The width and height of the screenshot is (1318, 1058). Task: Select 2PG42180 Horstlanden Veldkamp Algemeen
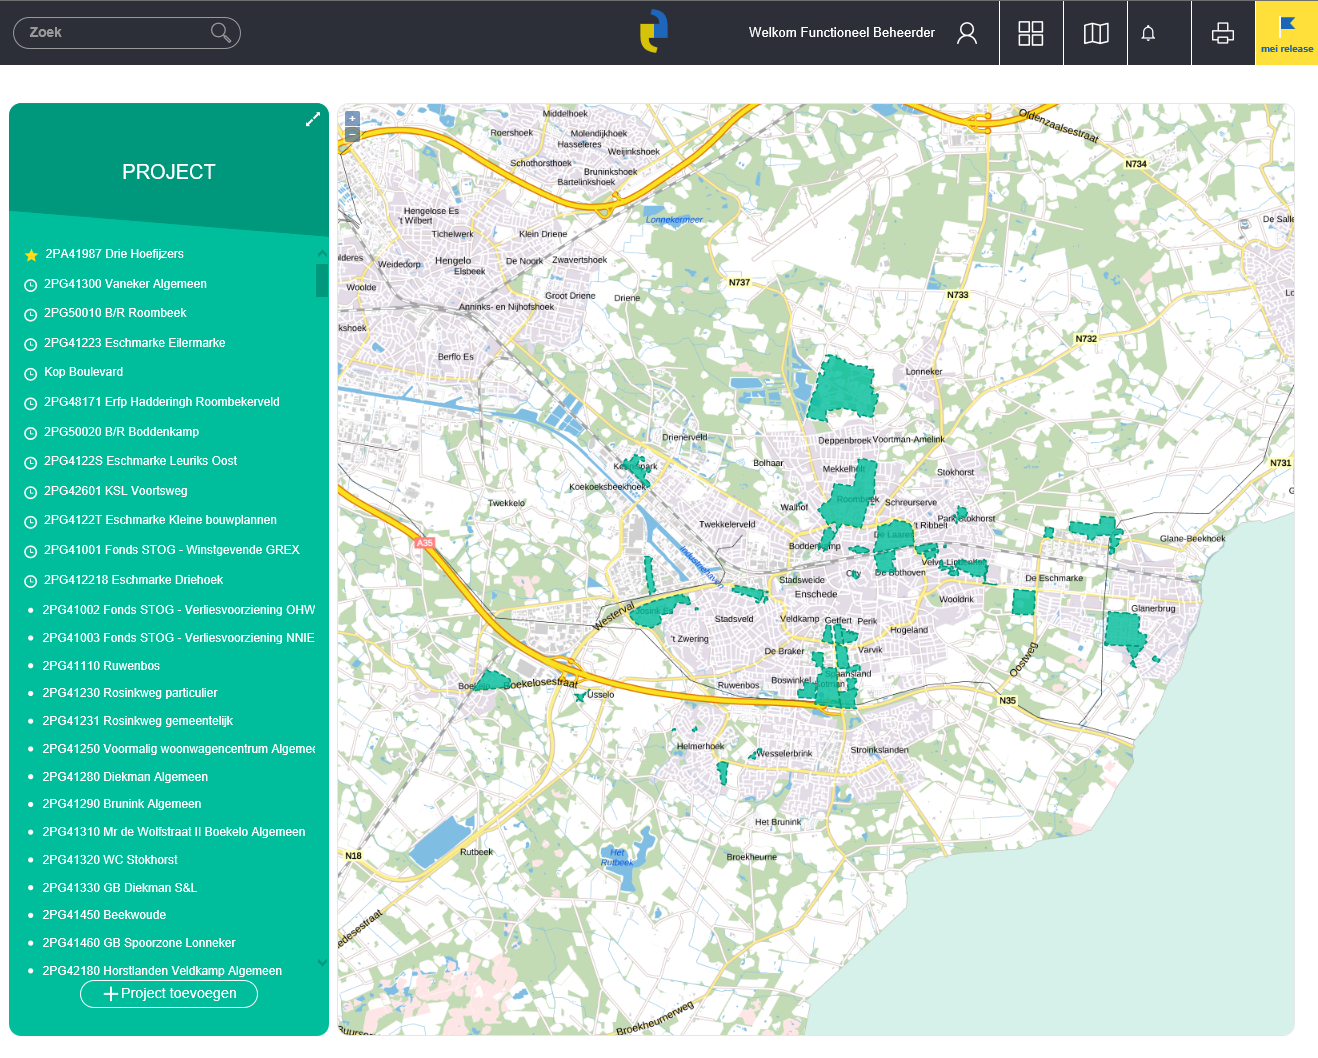click(162, 971)
